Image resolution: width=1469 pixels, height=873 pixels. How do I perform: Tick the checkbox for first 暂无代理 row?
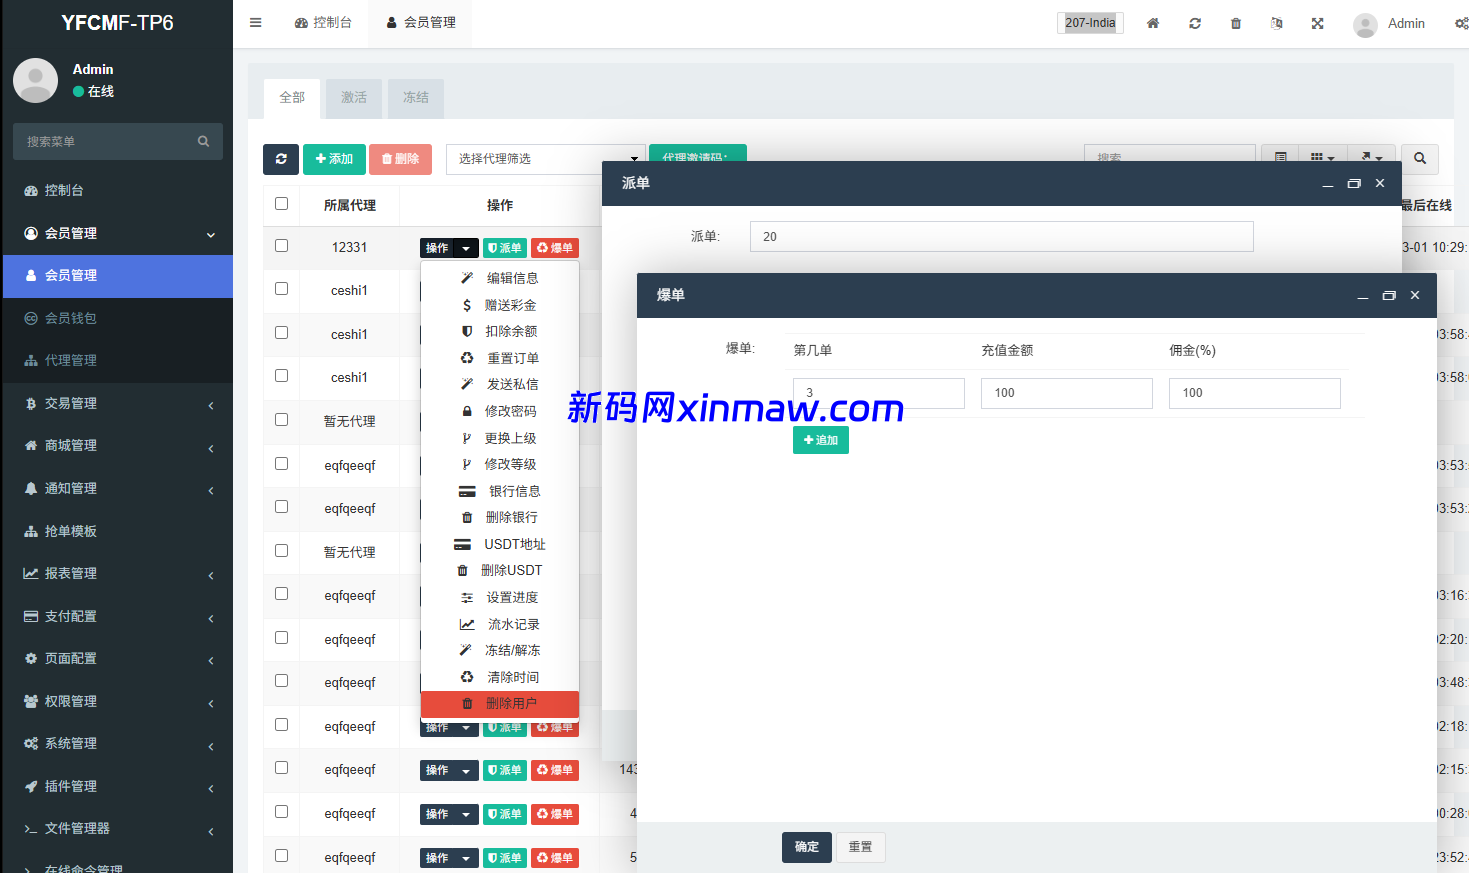281,420
